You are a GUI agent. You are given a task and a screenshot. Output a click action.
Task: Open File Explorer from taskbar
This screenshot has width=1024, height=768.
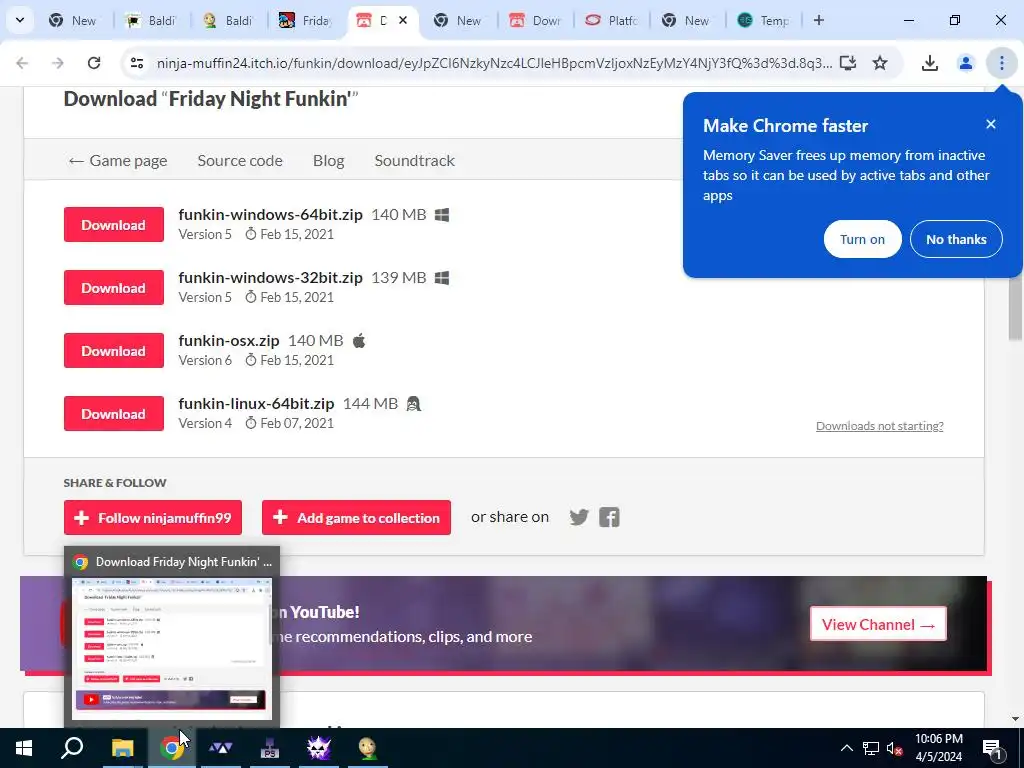122,748
